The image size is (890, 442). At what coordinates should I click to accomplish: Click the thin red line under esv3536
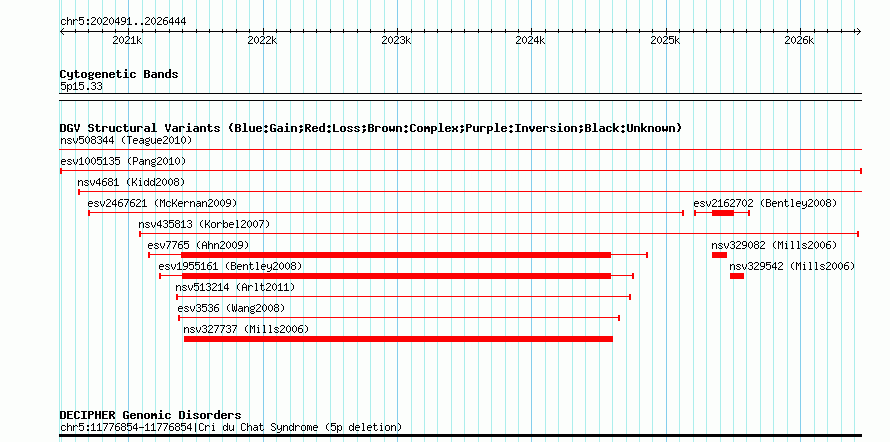tap(399, 318)
